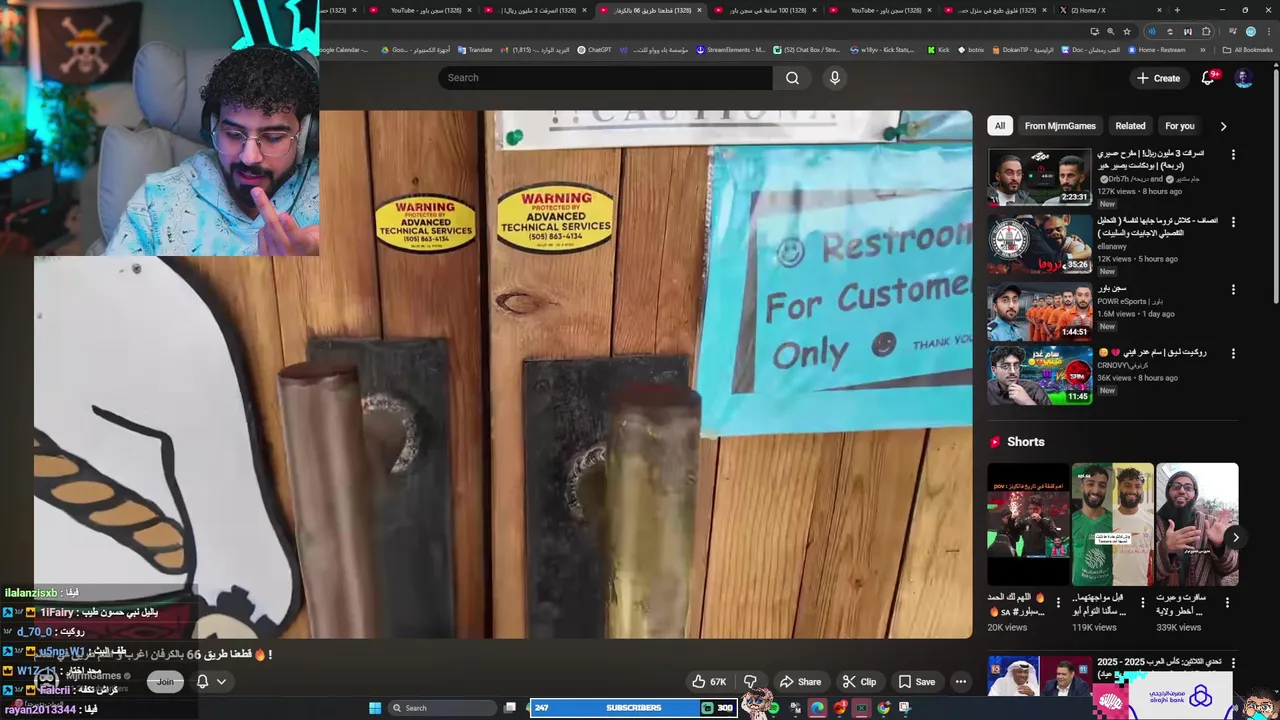The width and height of the screenshot is (1280, 720).
Task: Open Home - Restream bookmark
Action: (1156, 49)
